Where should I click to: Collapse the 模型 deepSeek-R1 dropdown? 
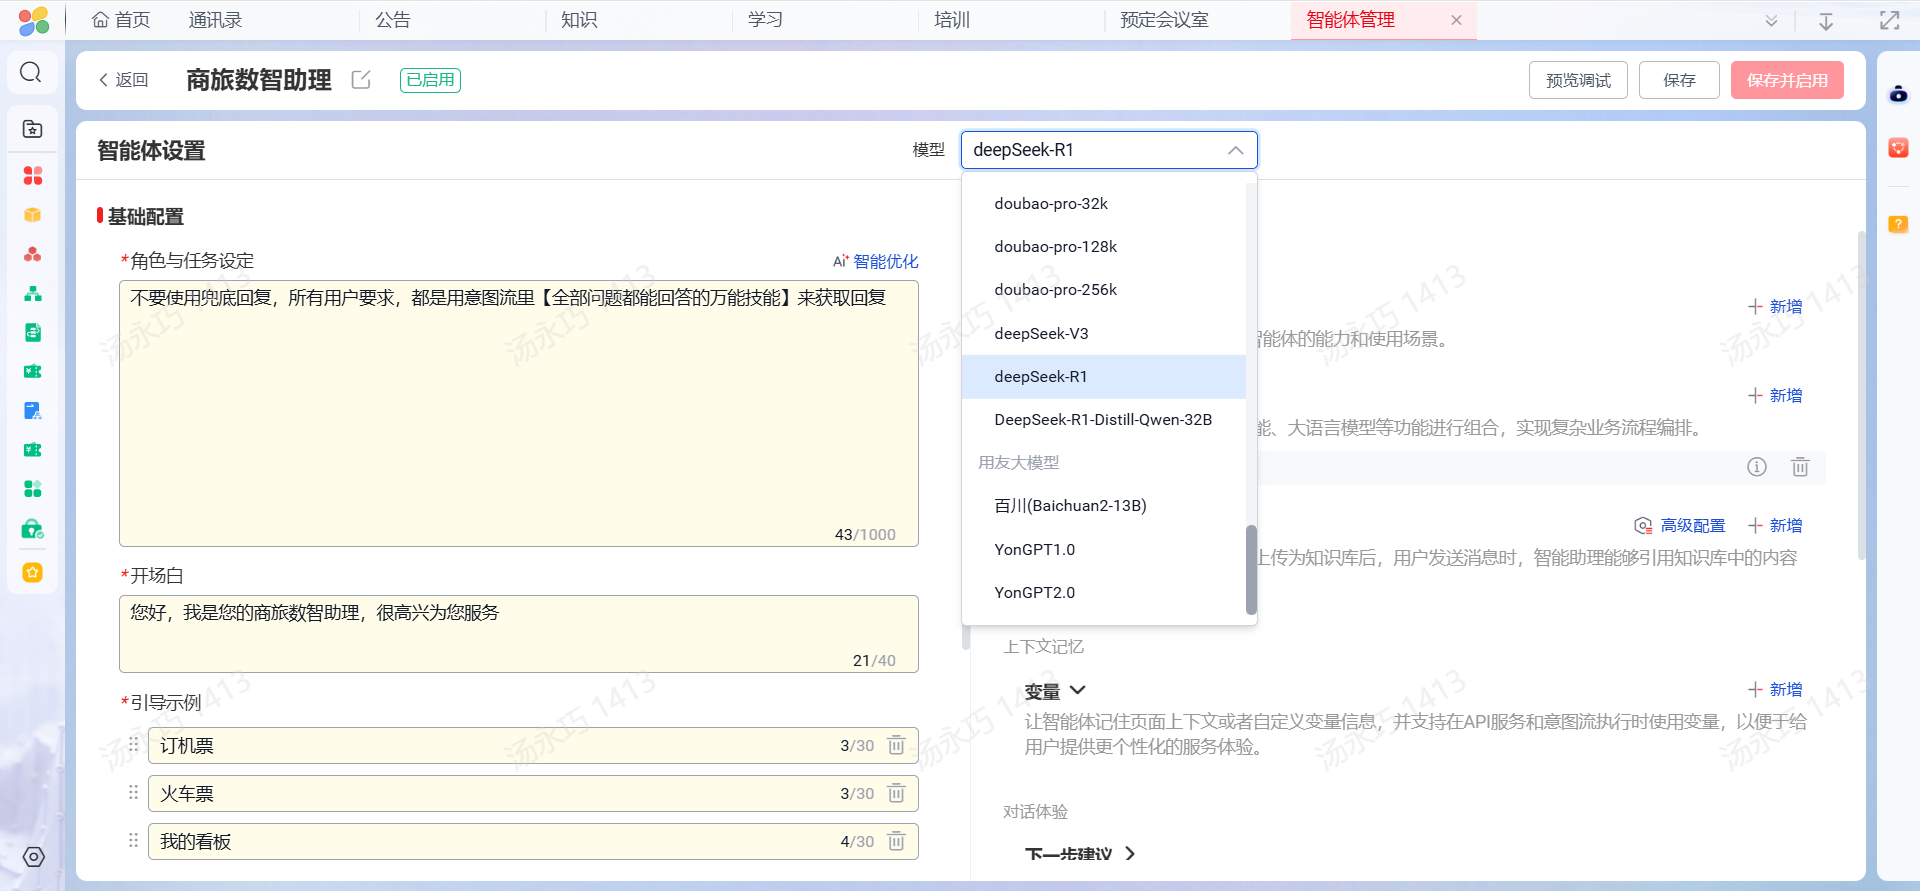point(1235,150)
